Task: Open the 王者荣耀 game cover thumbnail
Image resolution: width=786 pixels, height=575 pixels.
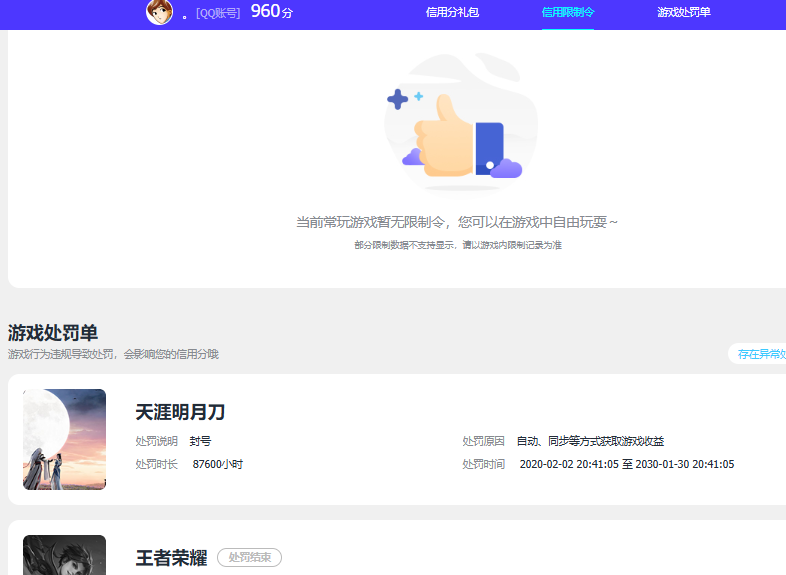Action: (64, 555)
